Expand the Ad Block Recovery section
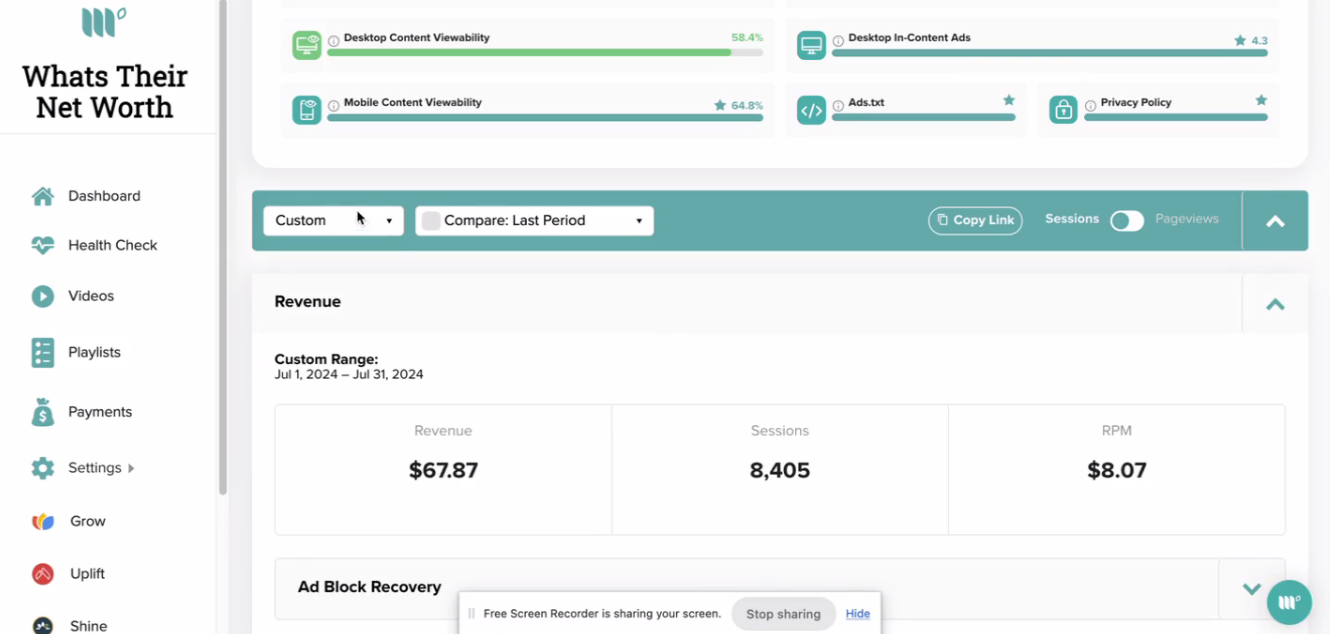Screen dimensions: 1330x634 click(1251, 589)
